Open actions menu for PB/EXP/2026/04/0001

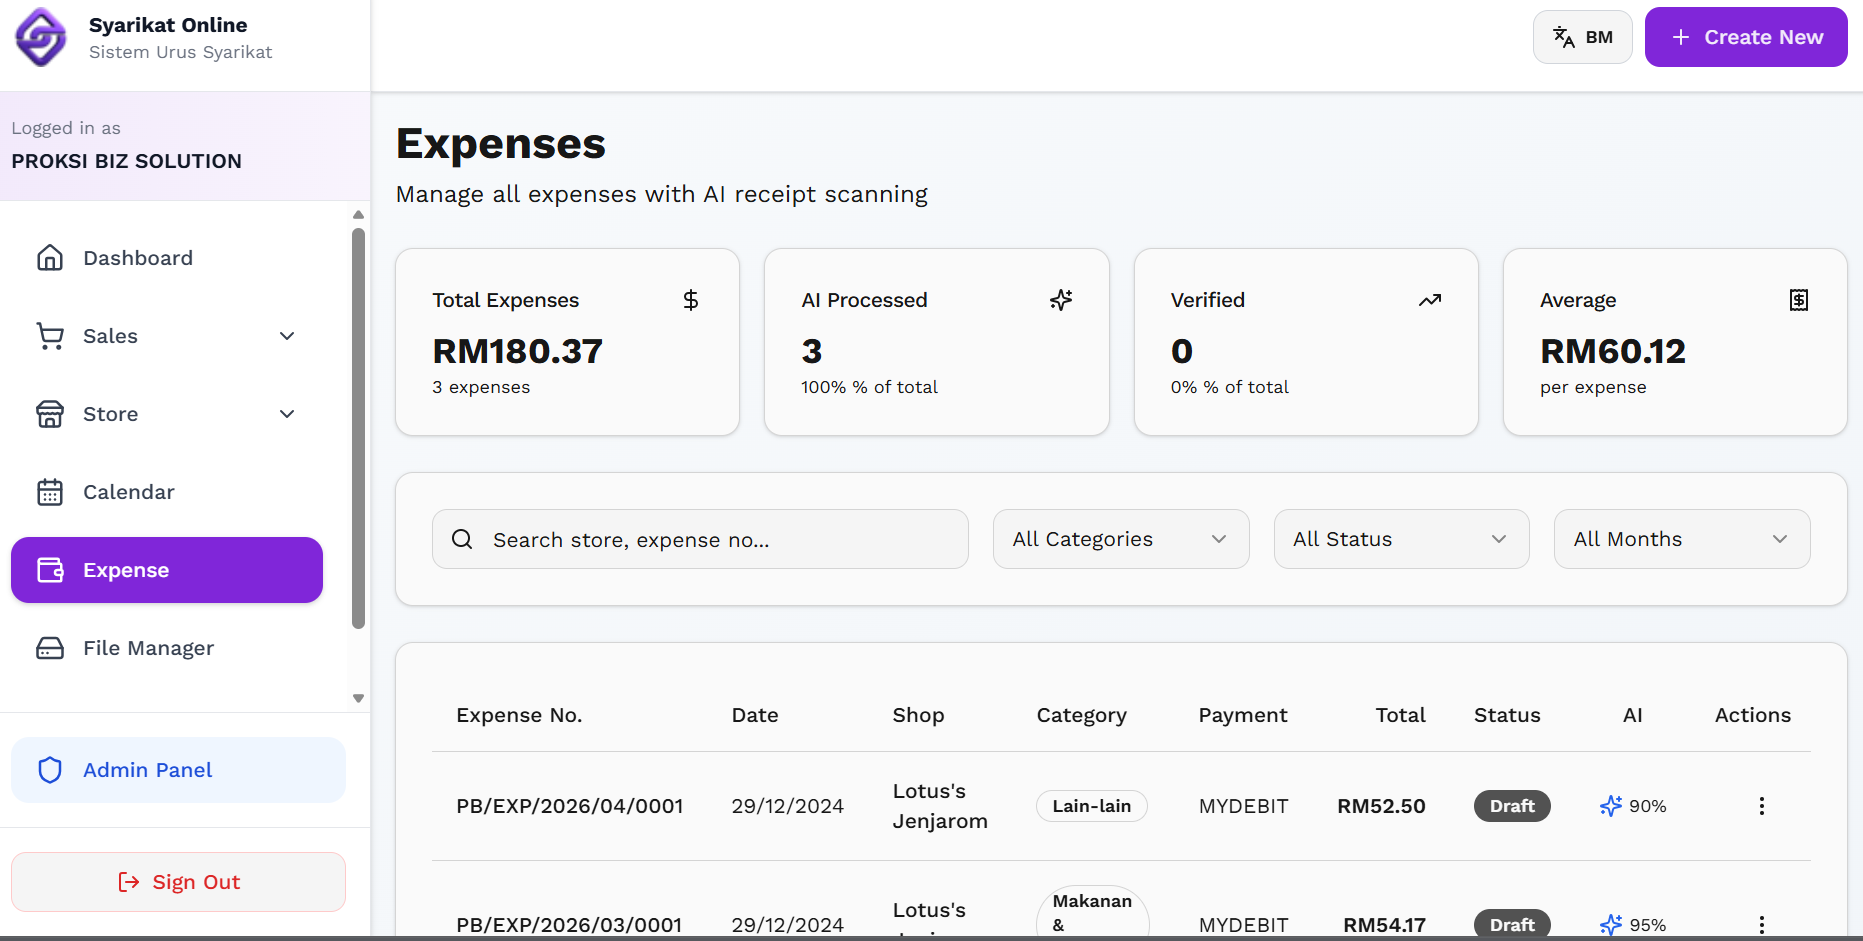[x=1762, y=806]
